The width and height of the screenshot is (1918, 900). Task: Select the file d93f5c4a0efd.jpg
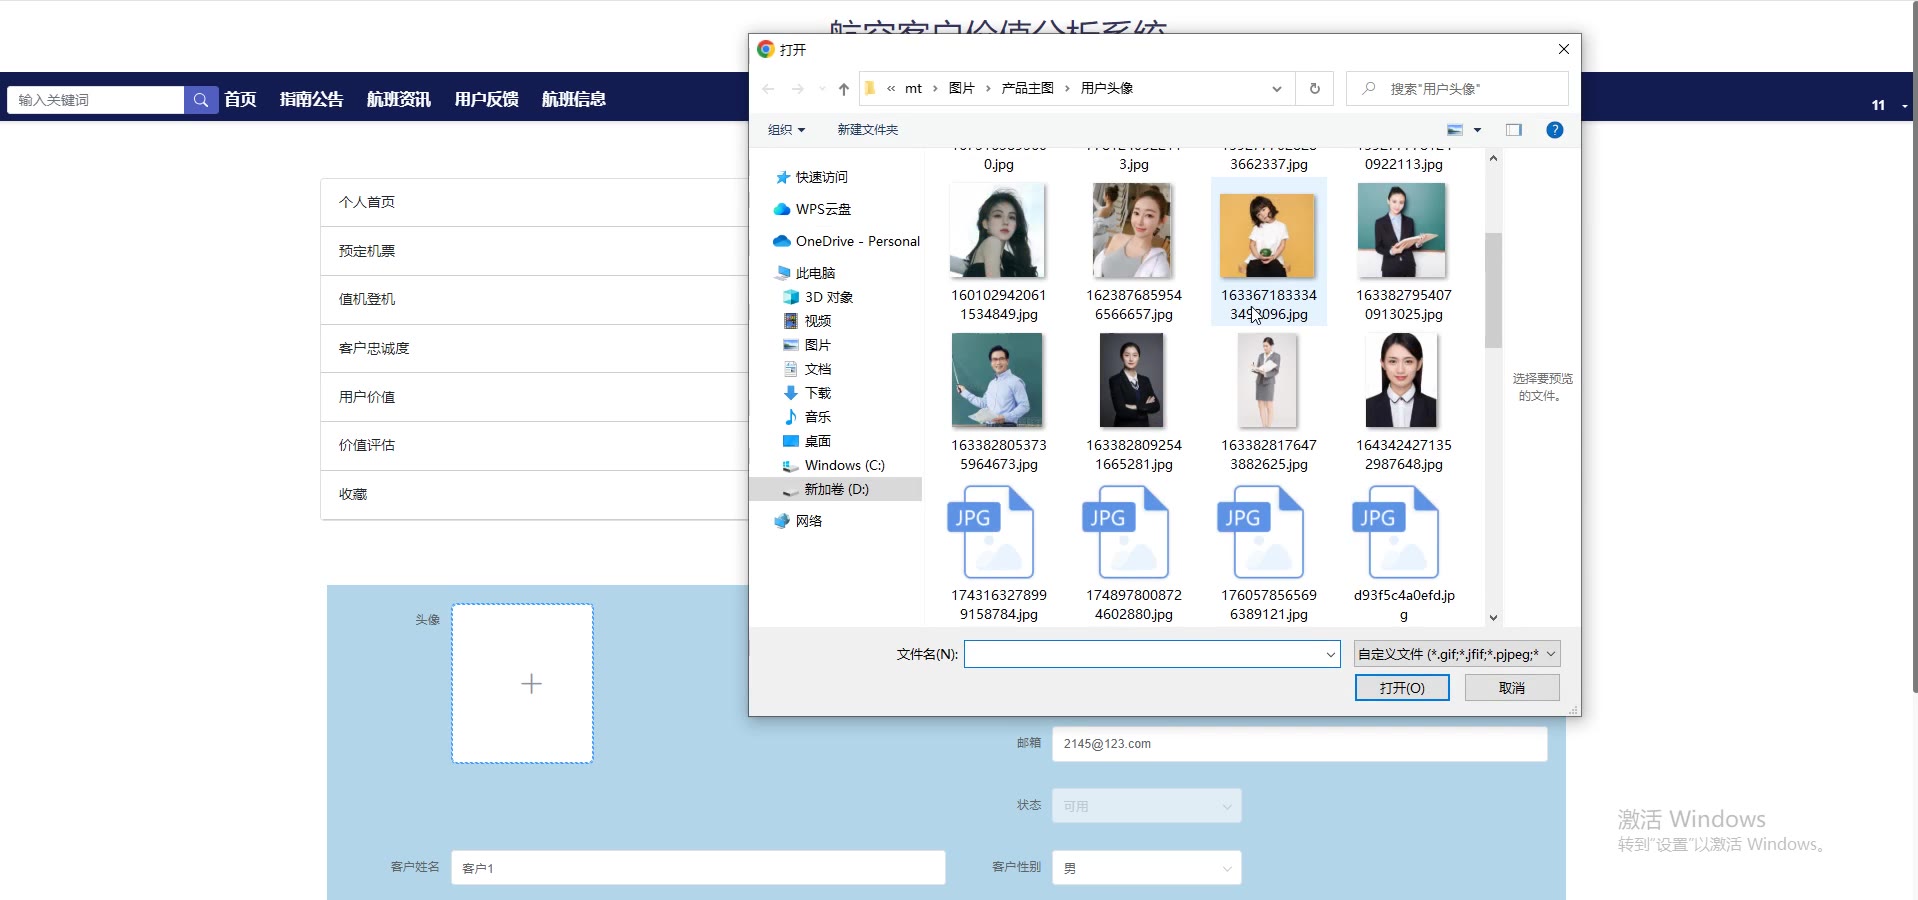1404,552
